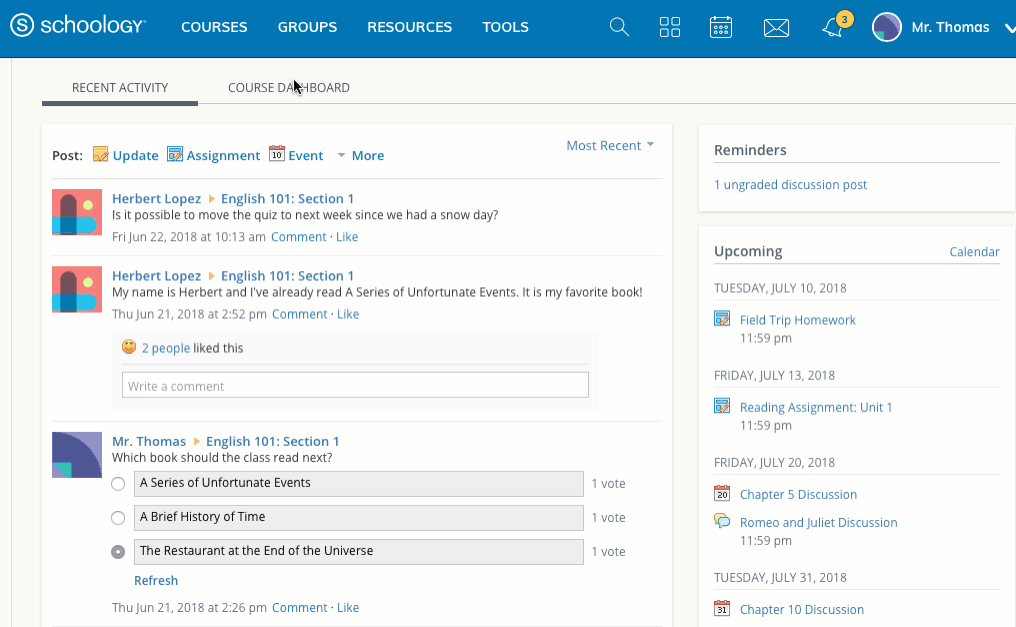This screenshot has width=1016, height=627.
Task: Expand the Most Recent filter dropdown
Action: [x=610, y=146]
